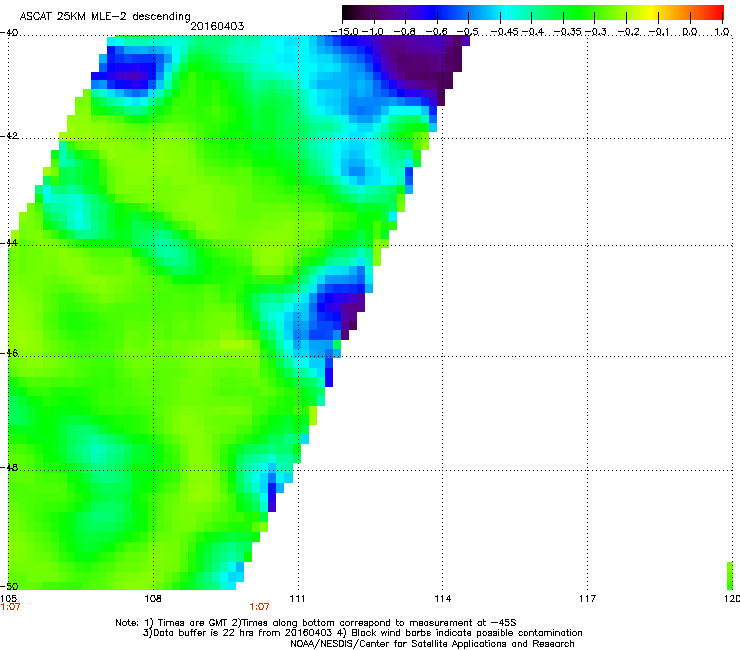Click the -50 latitude axis label

coord(9,587)
